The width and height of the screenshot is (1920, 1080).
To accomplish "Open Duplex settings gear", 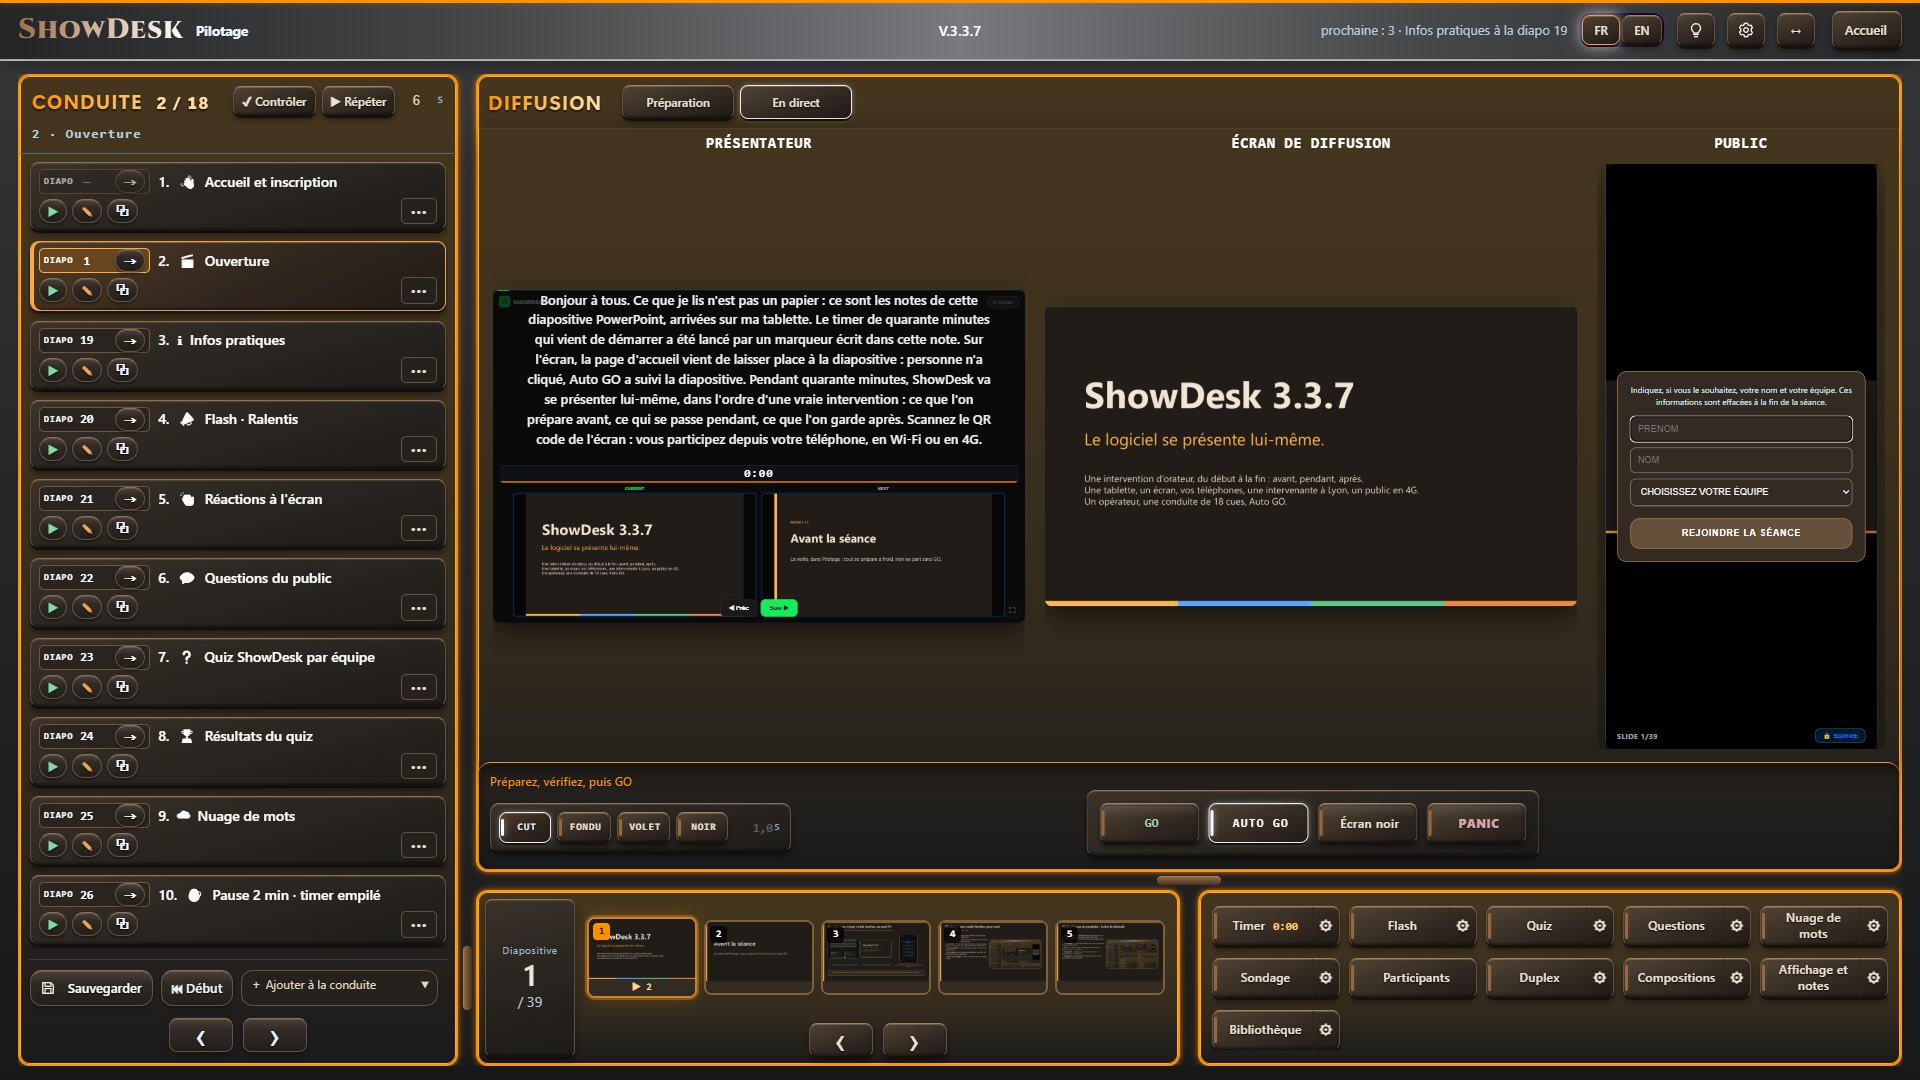I will (1600, 978).
